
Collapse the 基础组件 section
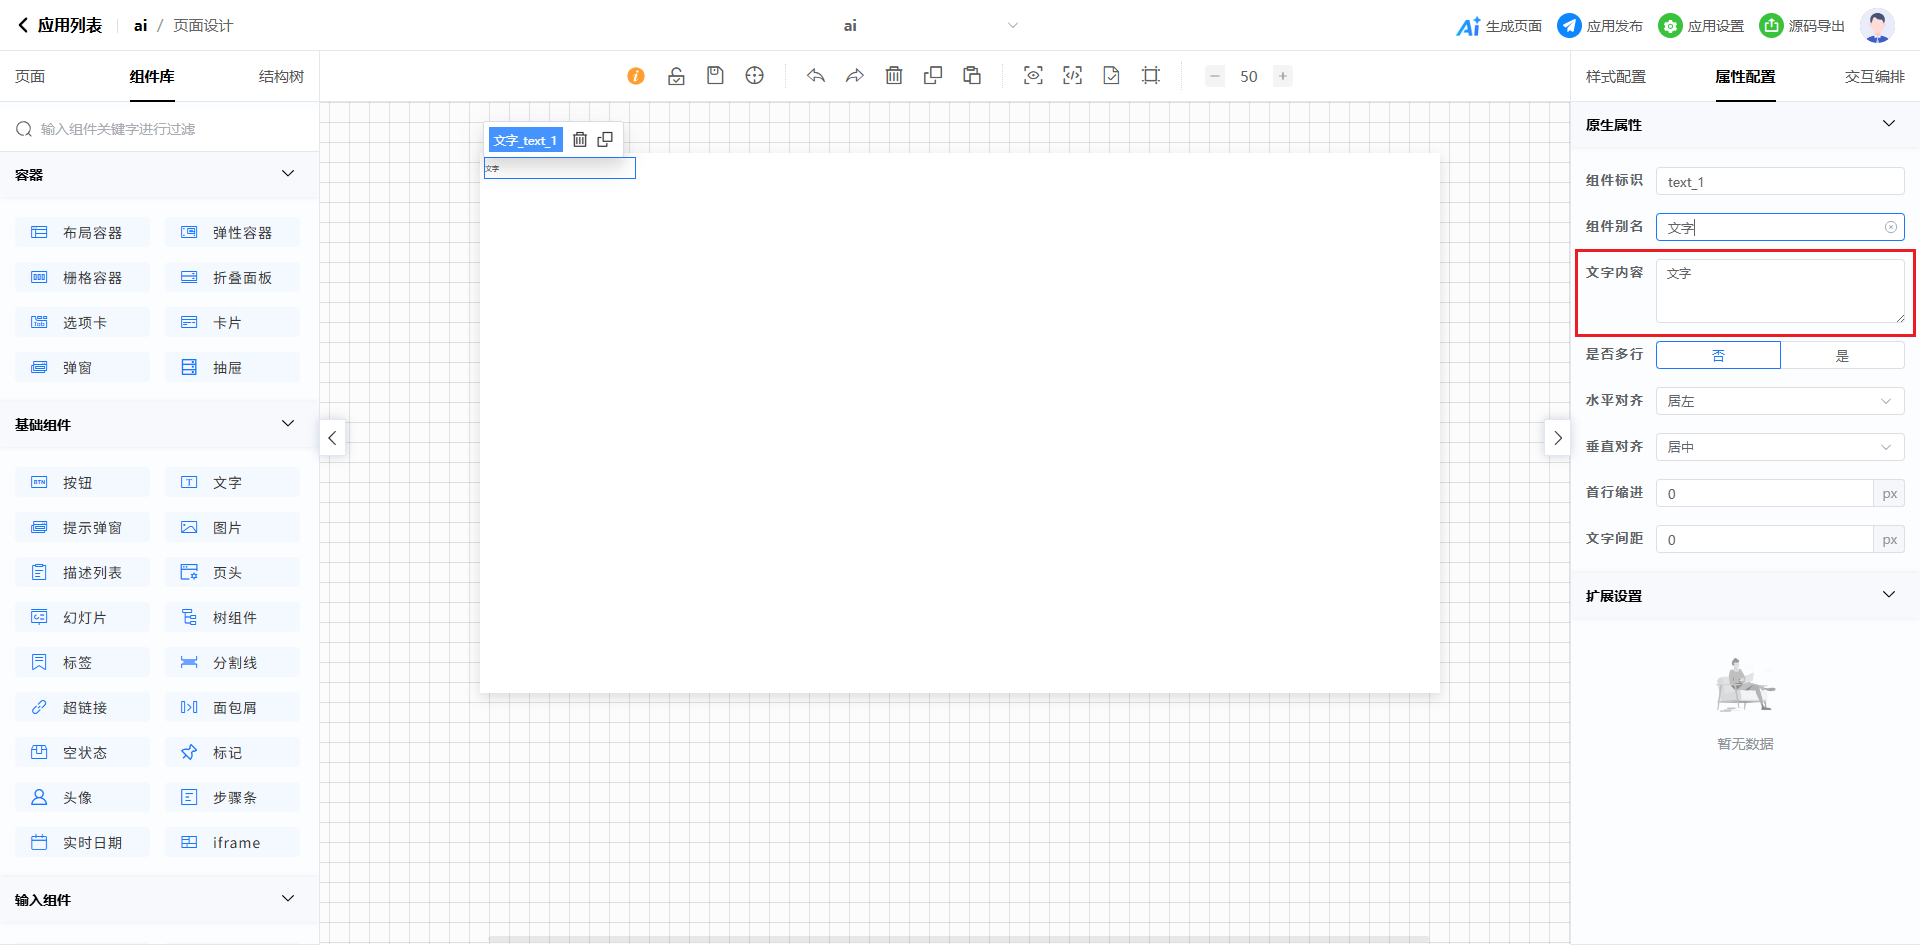point(288,424)
